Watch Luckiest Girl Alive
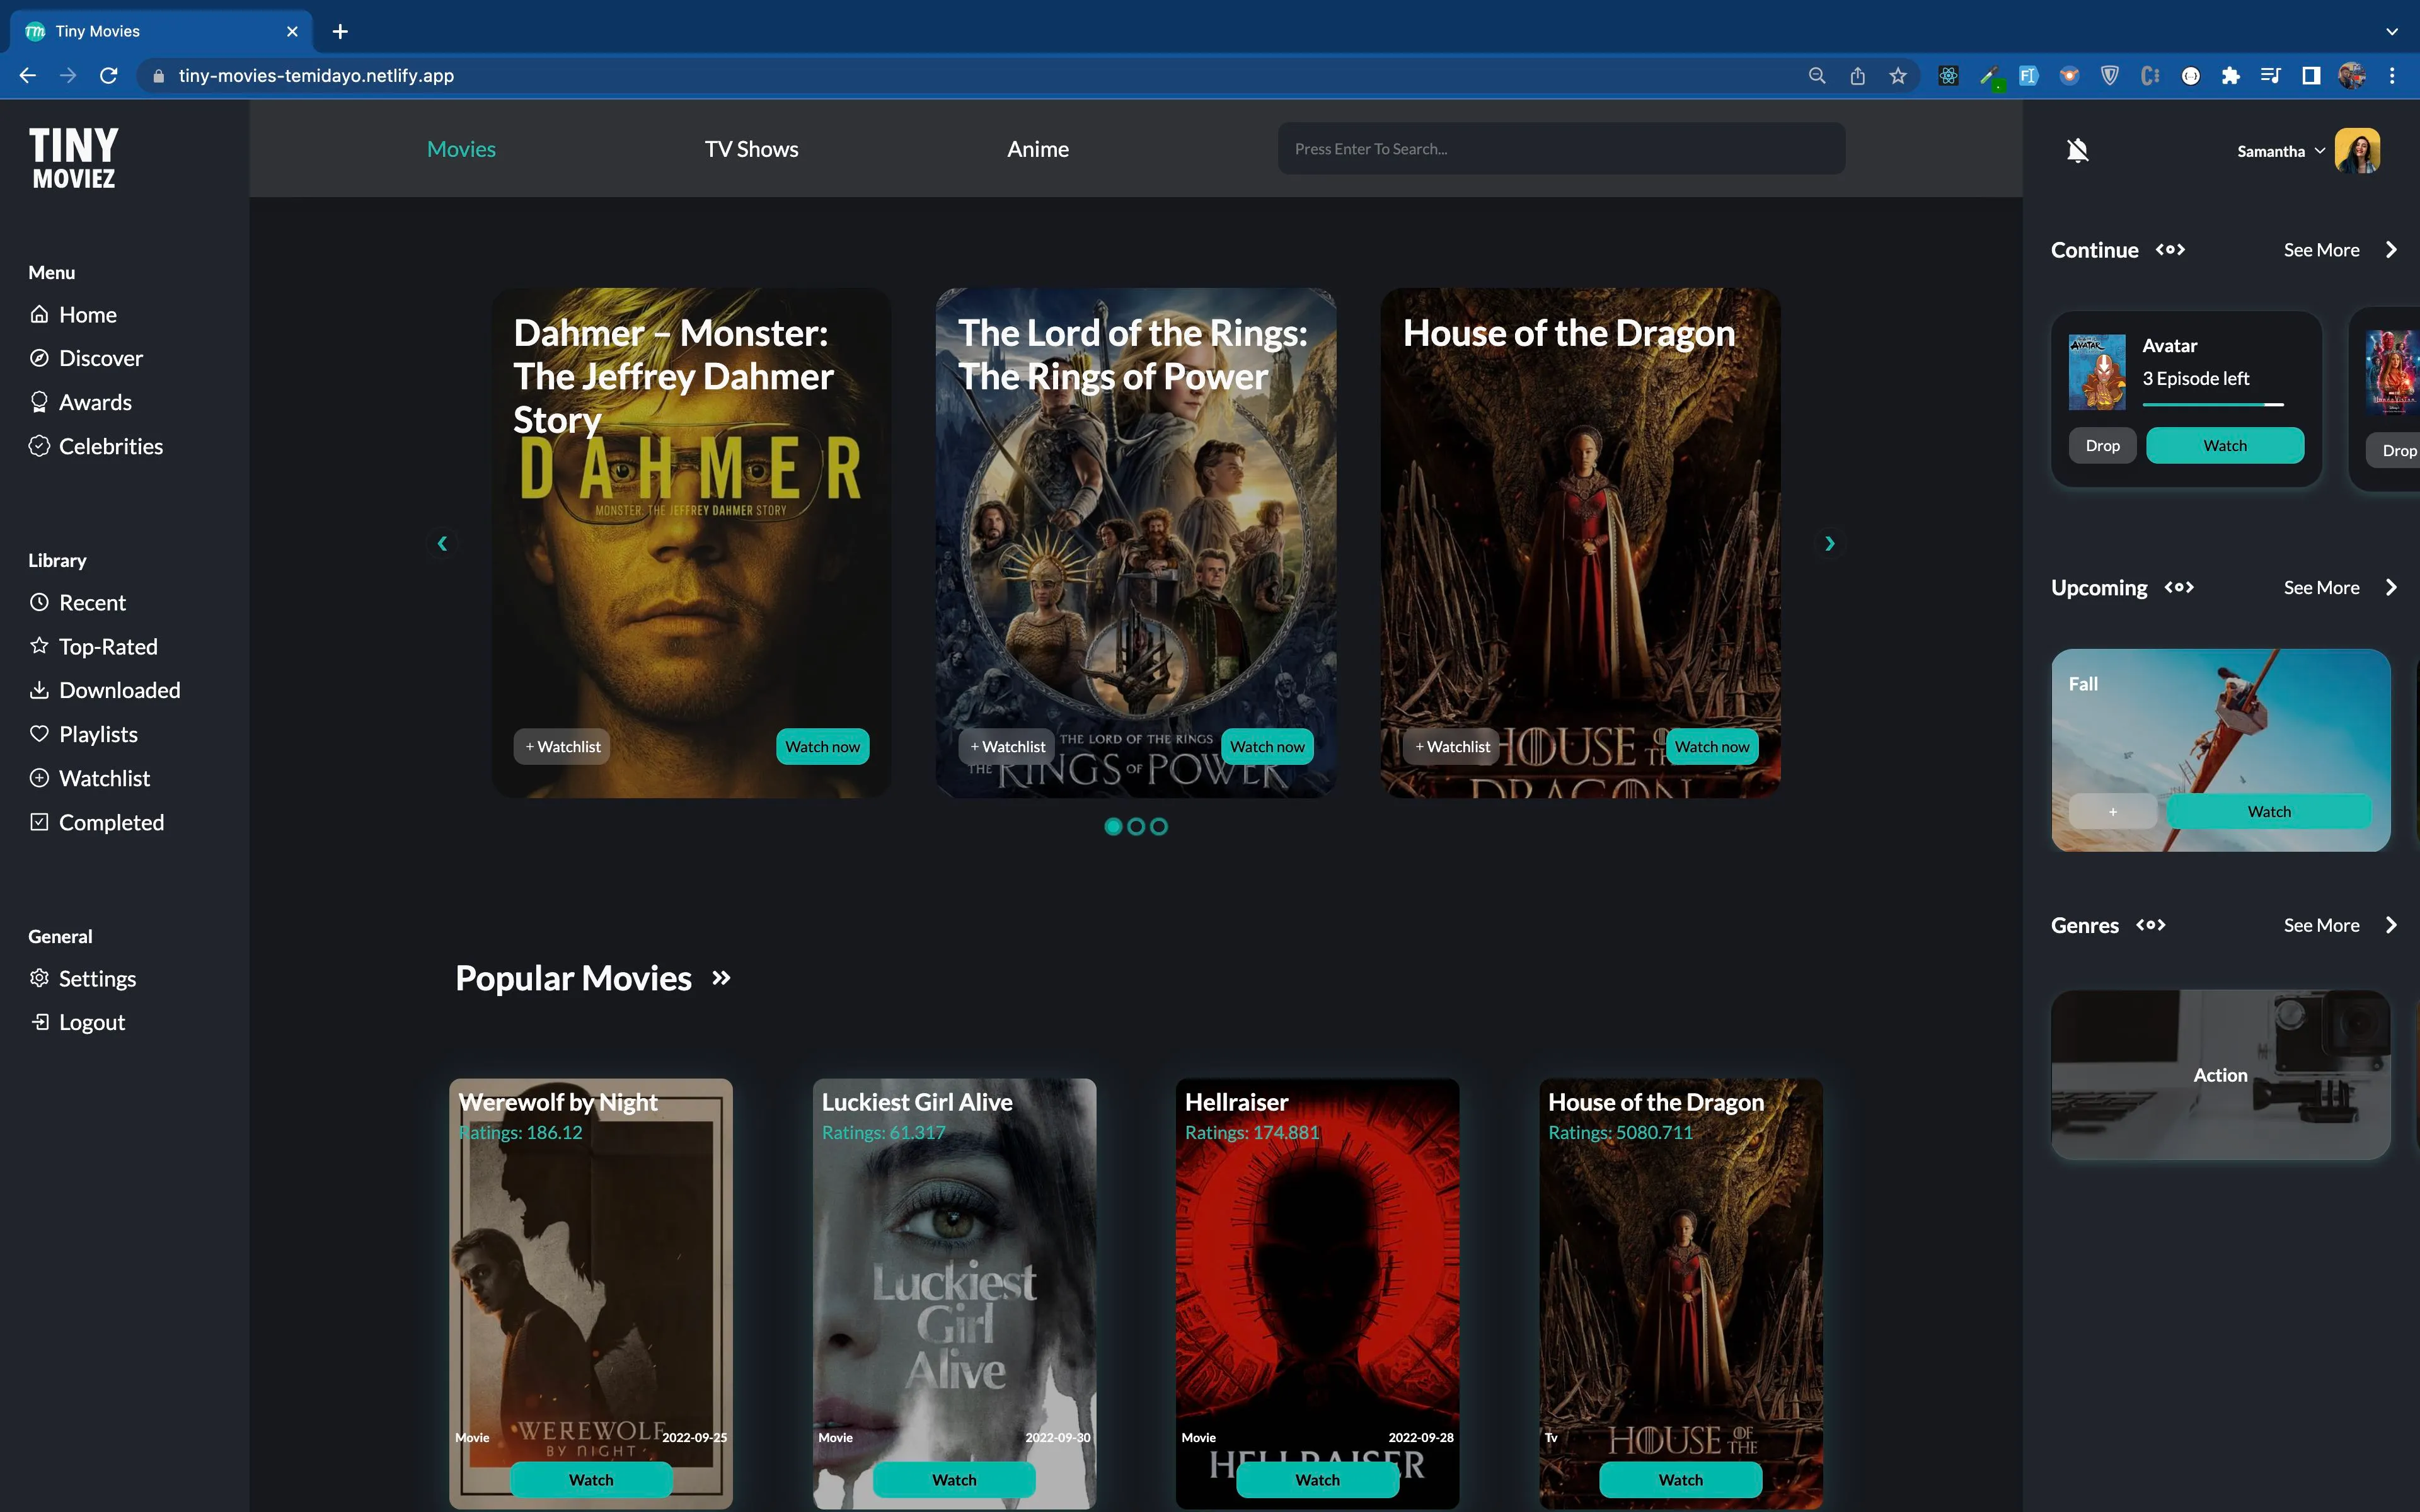The image size is (2420, 1512). tap(954, 1479)
